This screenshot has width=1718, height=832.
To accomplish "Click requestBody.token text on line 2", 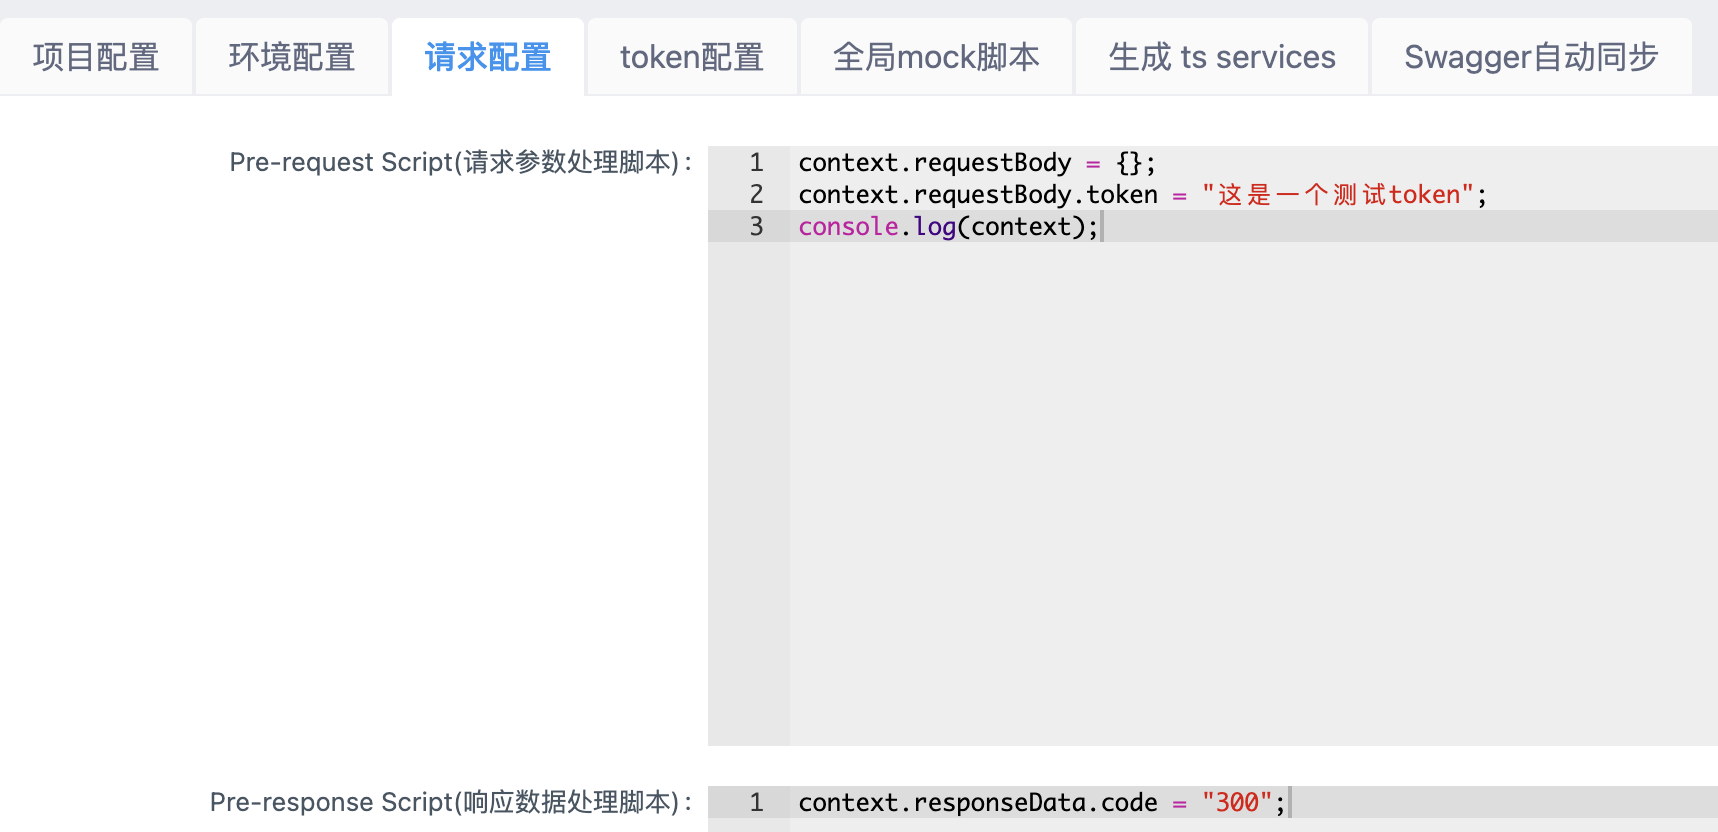I will (x=1036, y=194).
